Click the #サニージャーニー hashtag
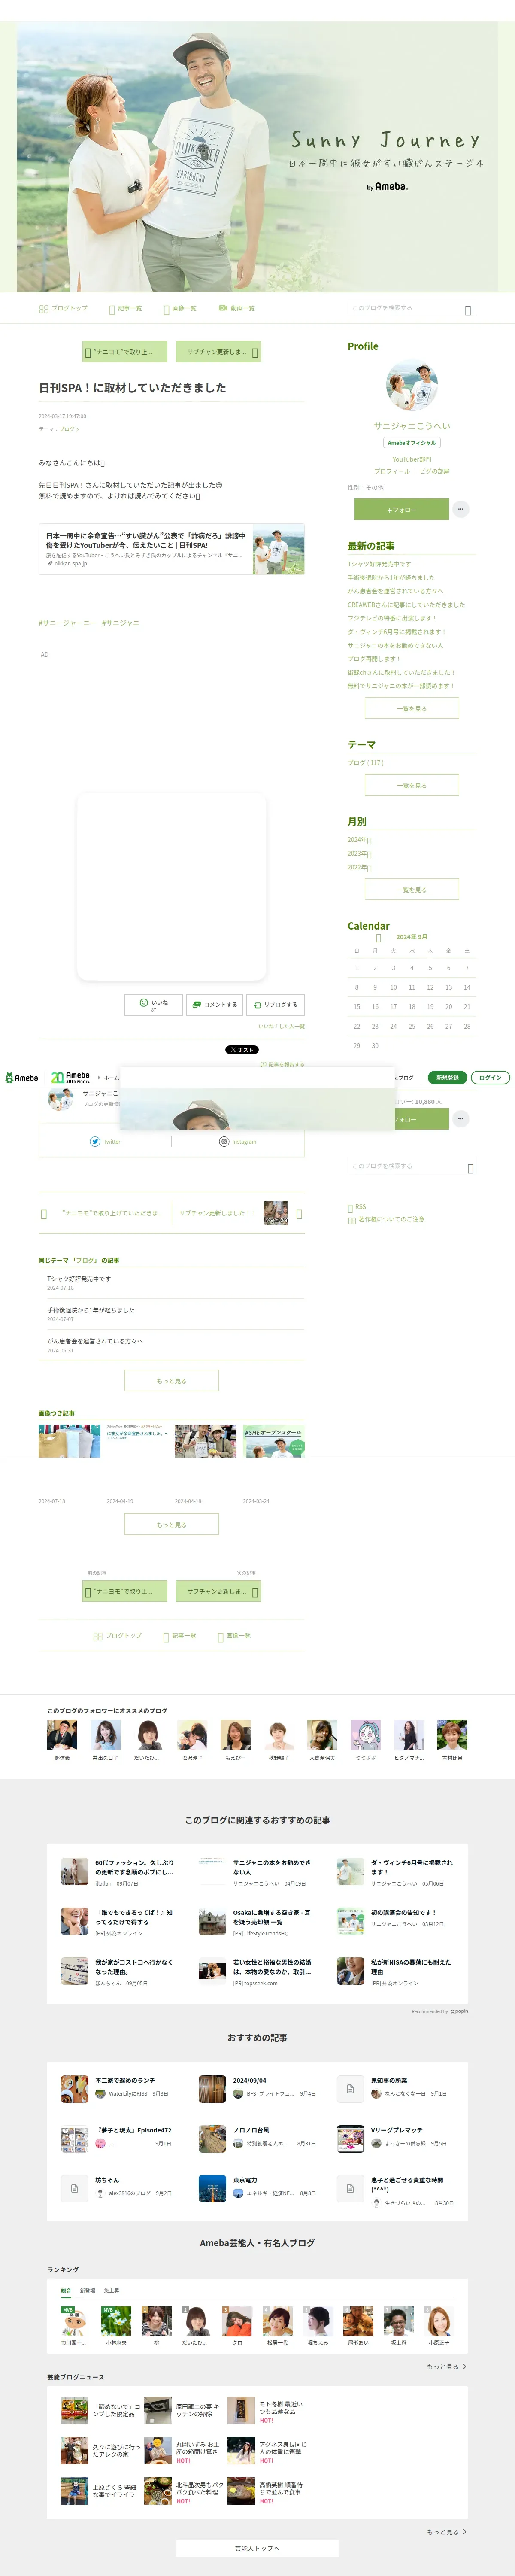Viewport: 515px width, 2576px height. point(67,623)
